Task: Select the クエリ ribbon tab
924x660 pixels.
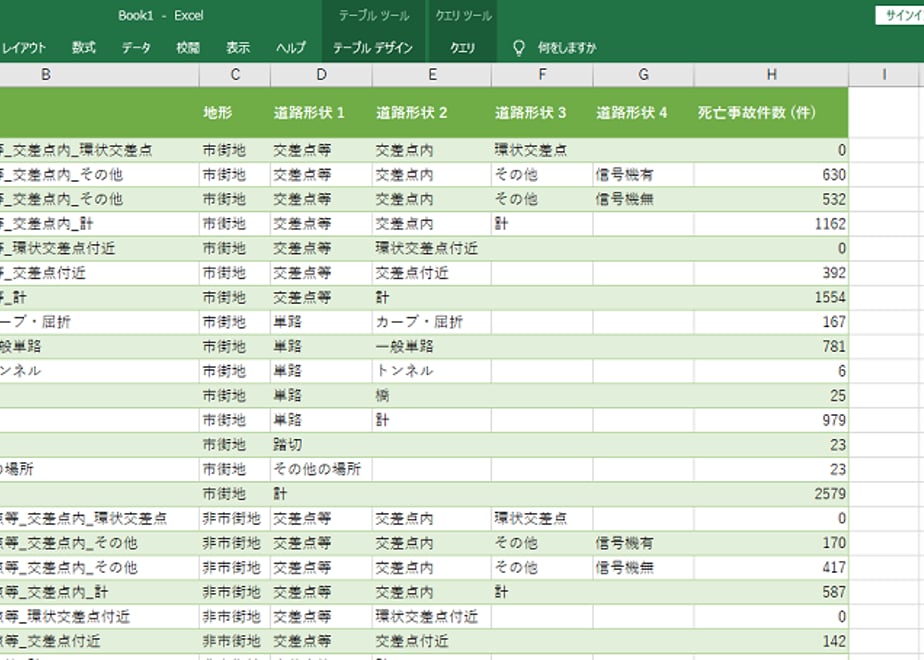Action: coord(463,48)
